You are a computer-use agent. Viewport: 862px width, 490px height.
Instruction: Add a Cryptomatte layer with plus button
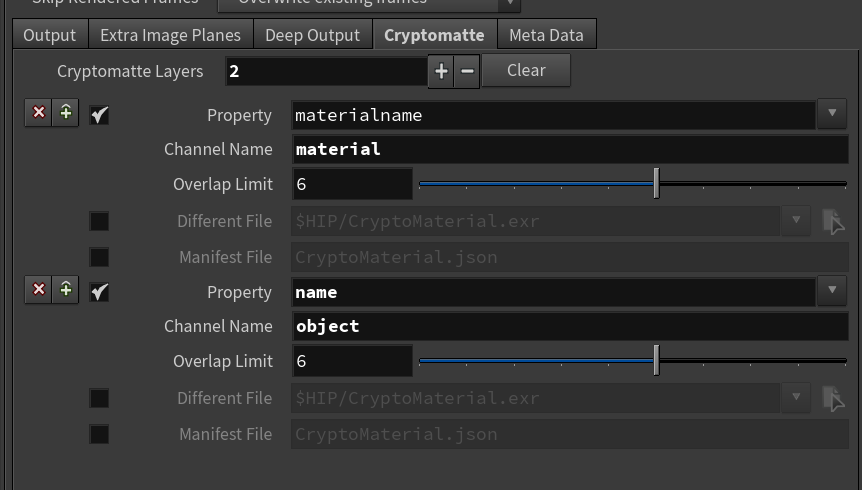[441, 71]
